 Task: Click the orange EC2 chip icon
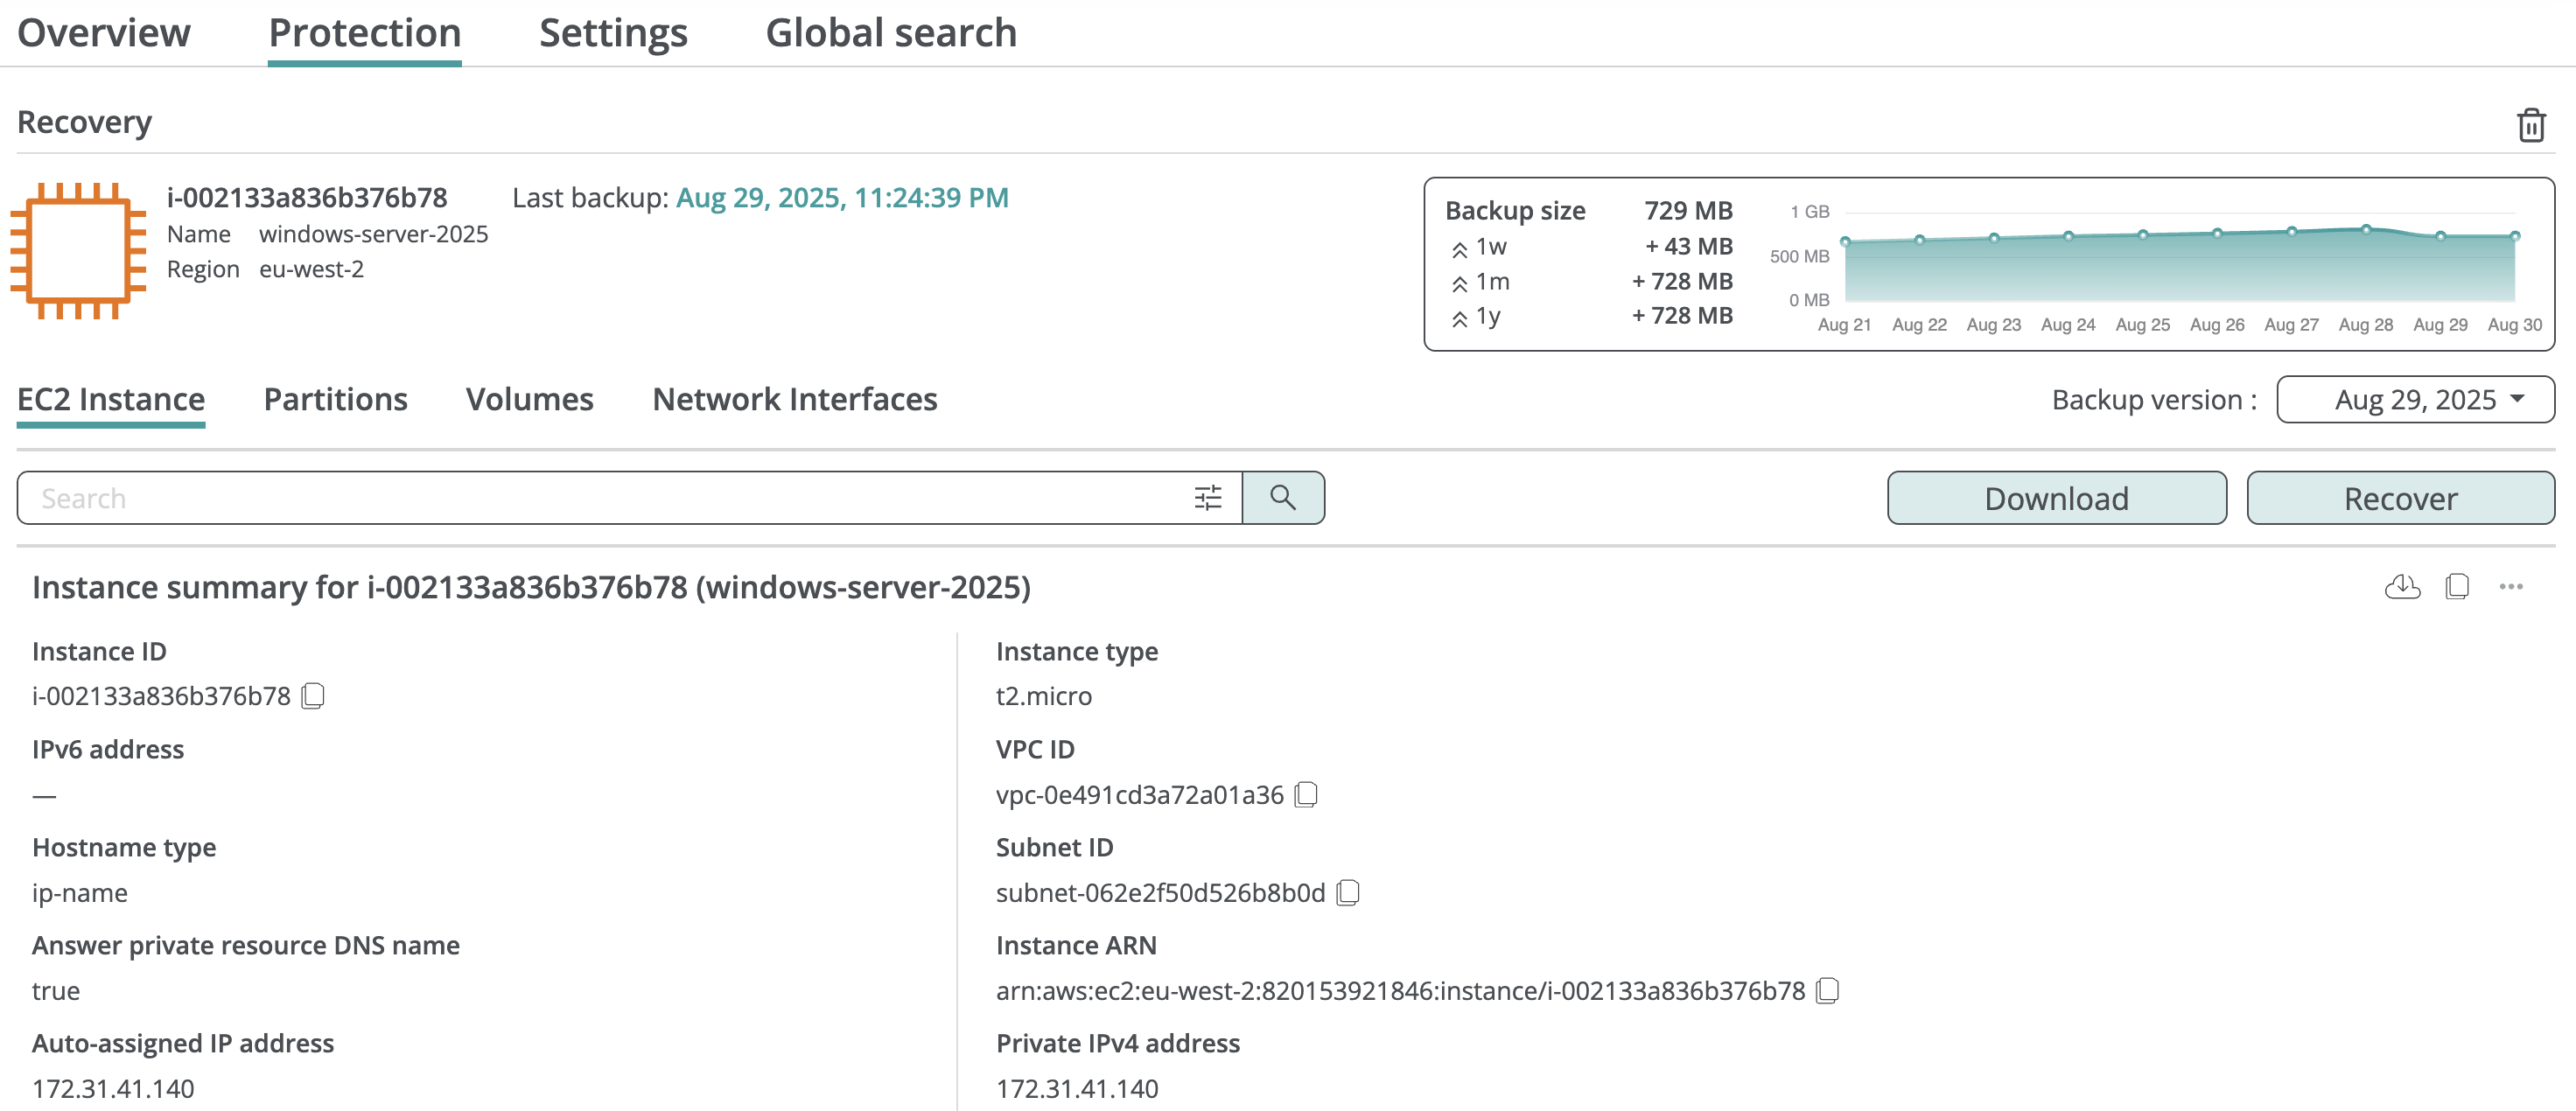[x=78, y=250]
